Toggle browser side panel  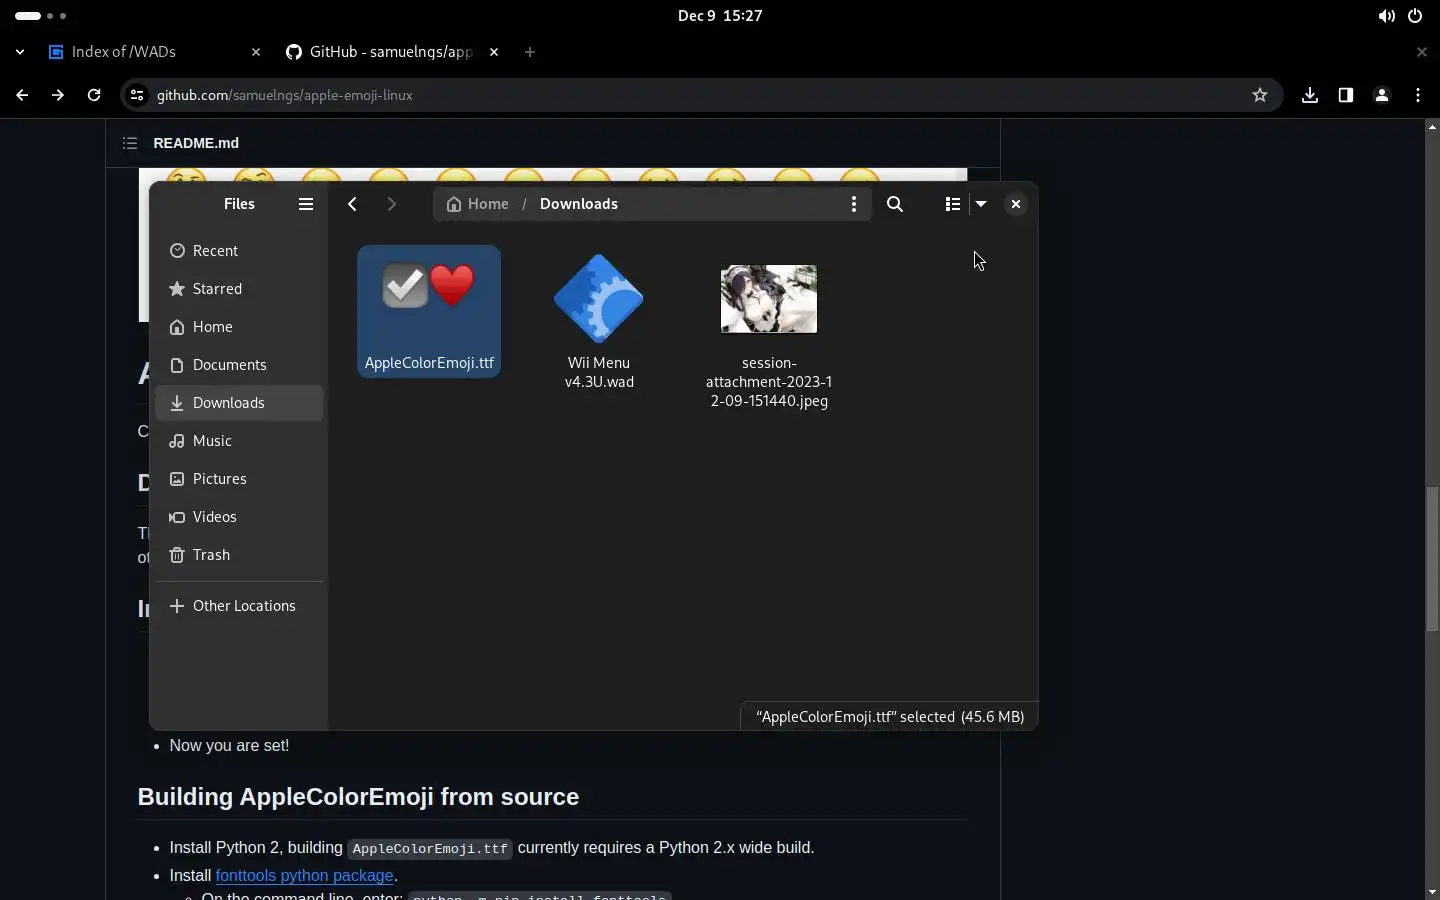pyautogui.click(x=1346, y=95)
